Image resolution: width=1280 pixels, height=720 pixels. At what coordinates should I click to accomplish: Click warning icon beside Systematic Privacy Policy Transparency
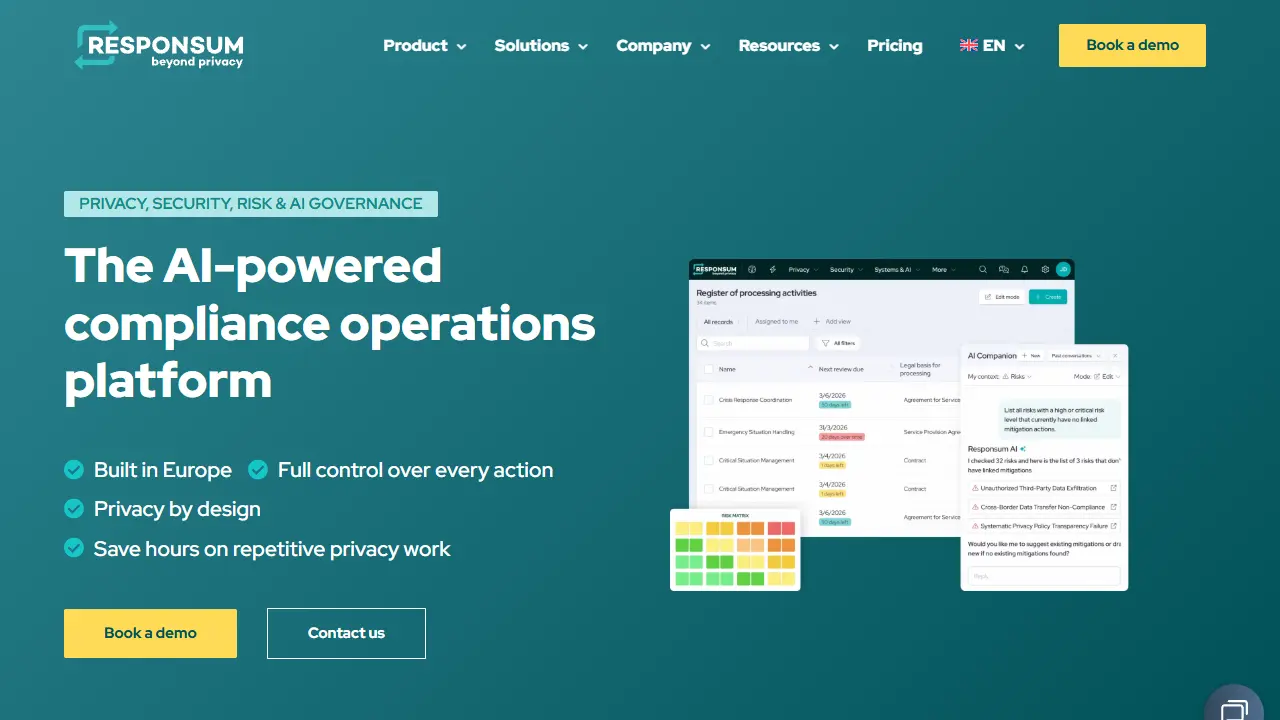click(975, 526)
